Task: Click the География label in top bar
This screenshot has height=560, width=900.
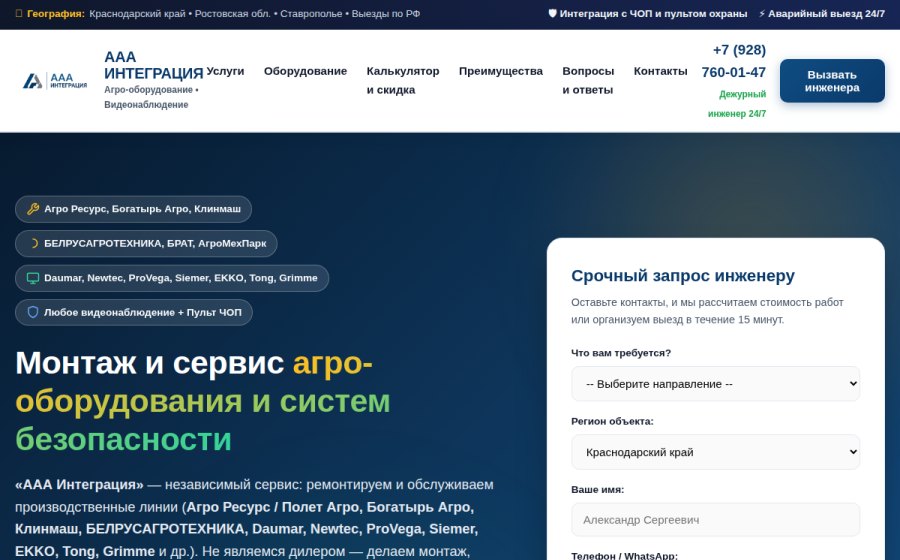Action: [x=56, y=13]
